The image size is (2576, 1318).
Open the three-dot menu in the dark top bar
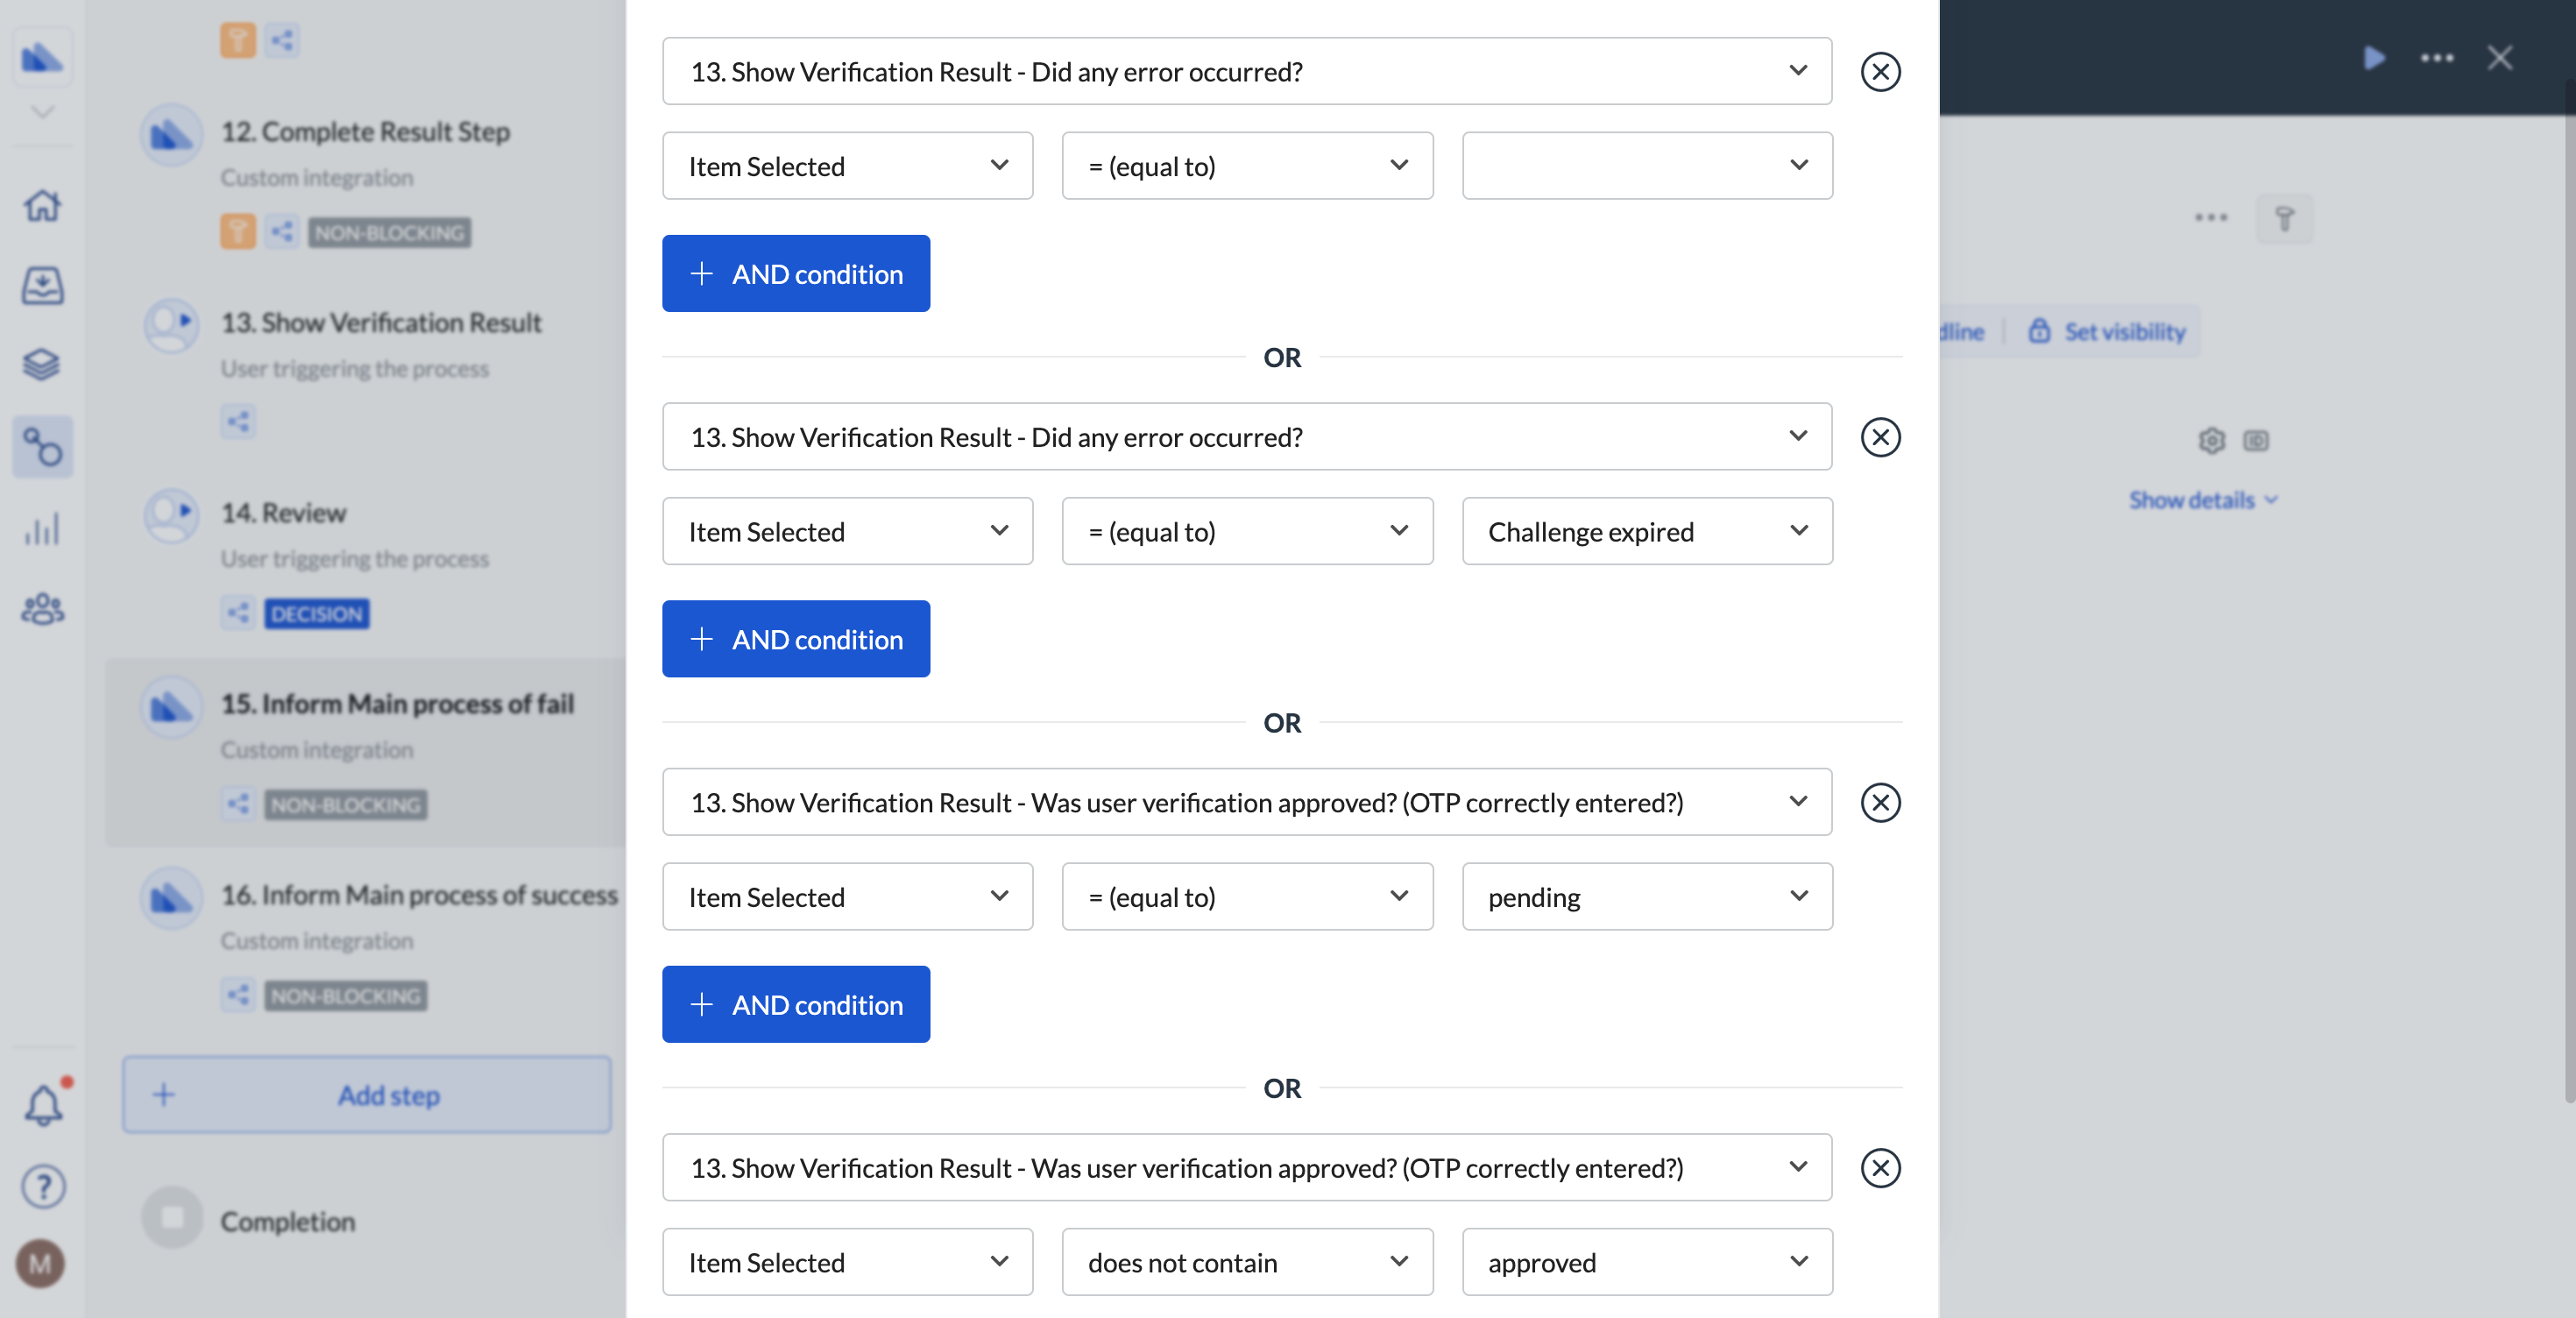pyautogui.click(x=2437, y=57)
